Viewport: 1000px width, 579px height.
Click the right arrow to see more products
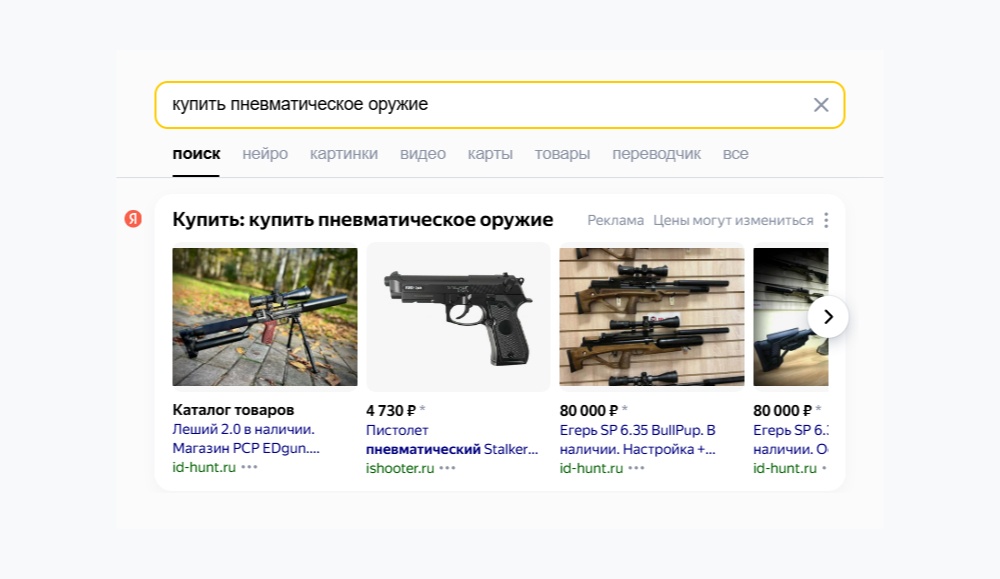(x=828, y=316)
